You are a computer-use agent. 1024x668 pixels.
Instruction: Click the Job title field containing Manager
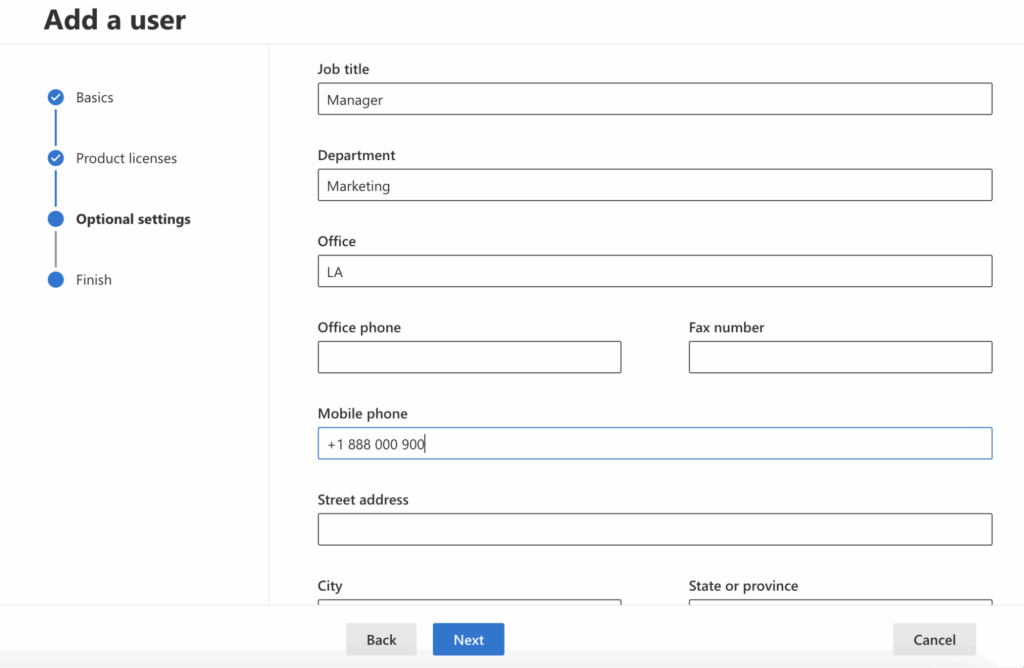[x=654, y=98]
